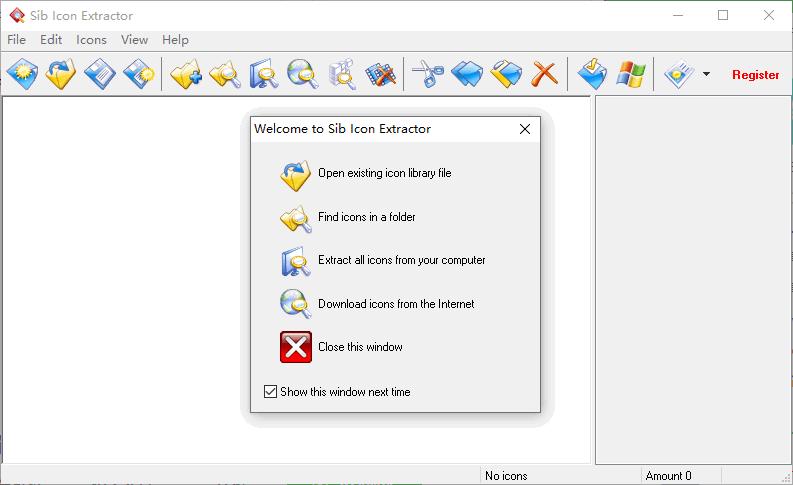Click the red Register link
This screenshot has height=485, width=793.
coord(755,75)
